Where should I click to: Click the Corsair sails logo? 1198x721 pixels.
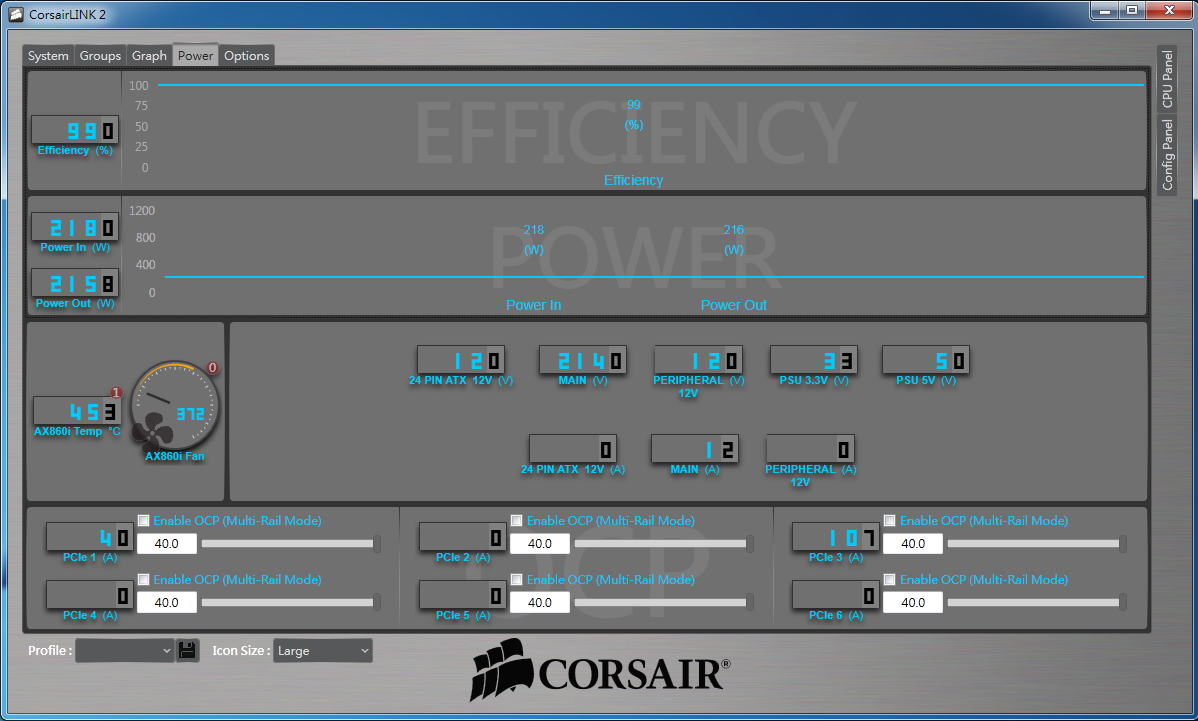(500, 670)
